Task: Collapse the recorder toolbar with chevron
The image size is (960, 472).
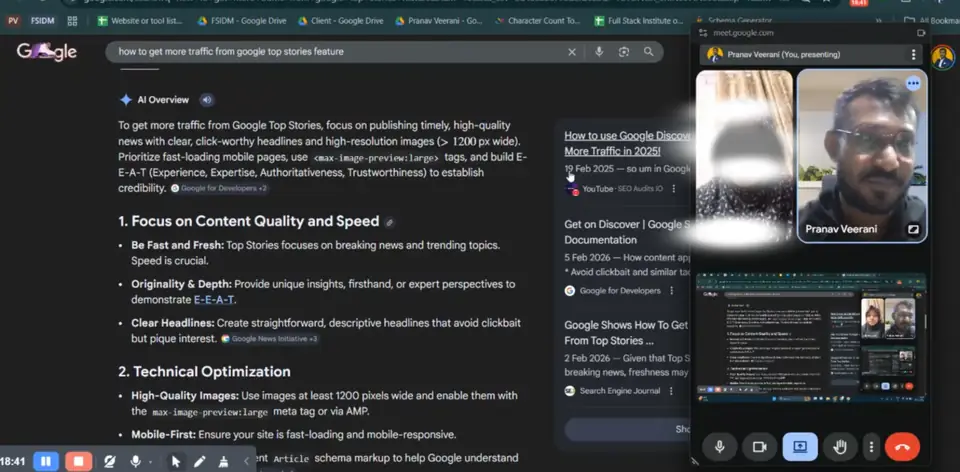Action: point(247,462)
